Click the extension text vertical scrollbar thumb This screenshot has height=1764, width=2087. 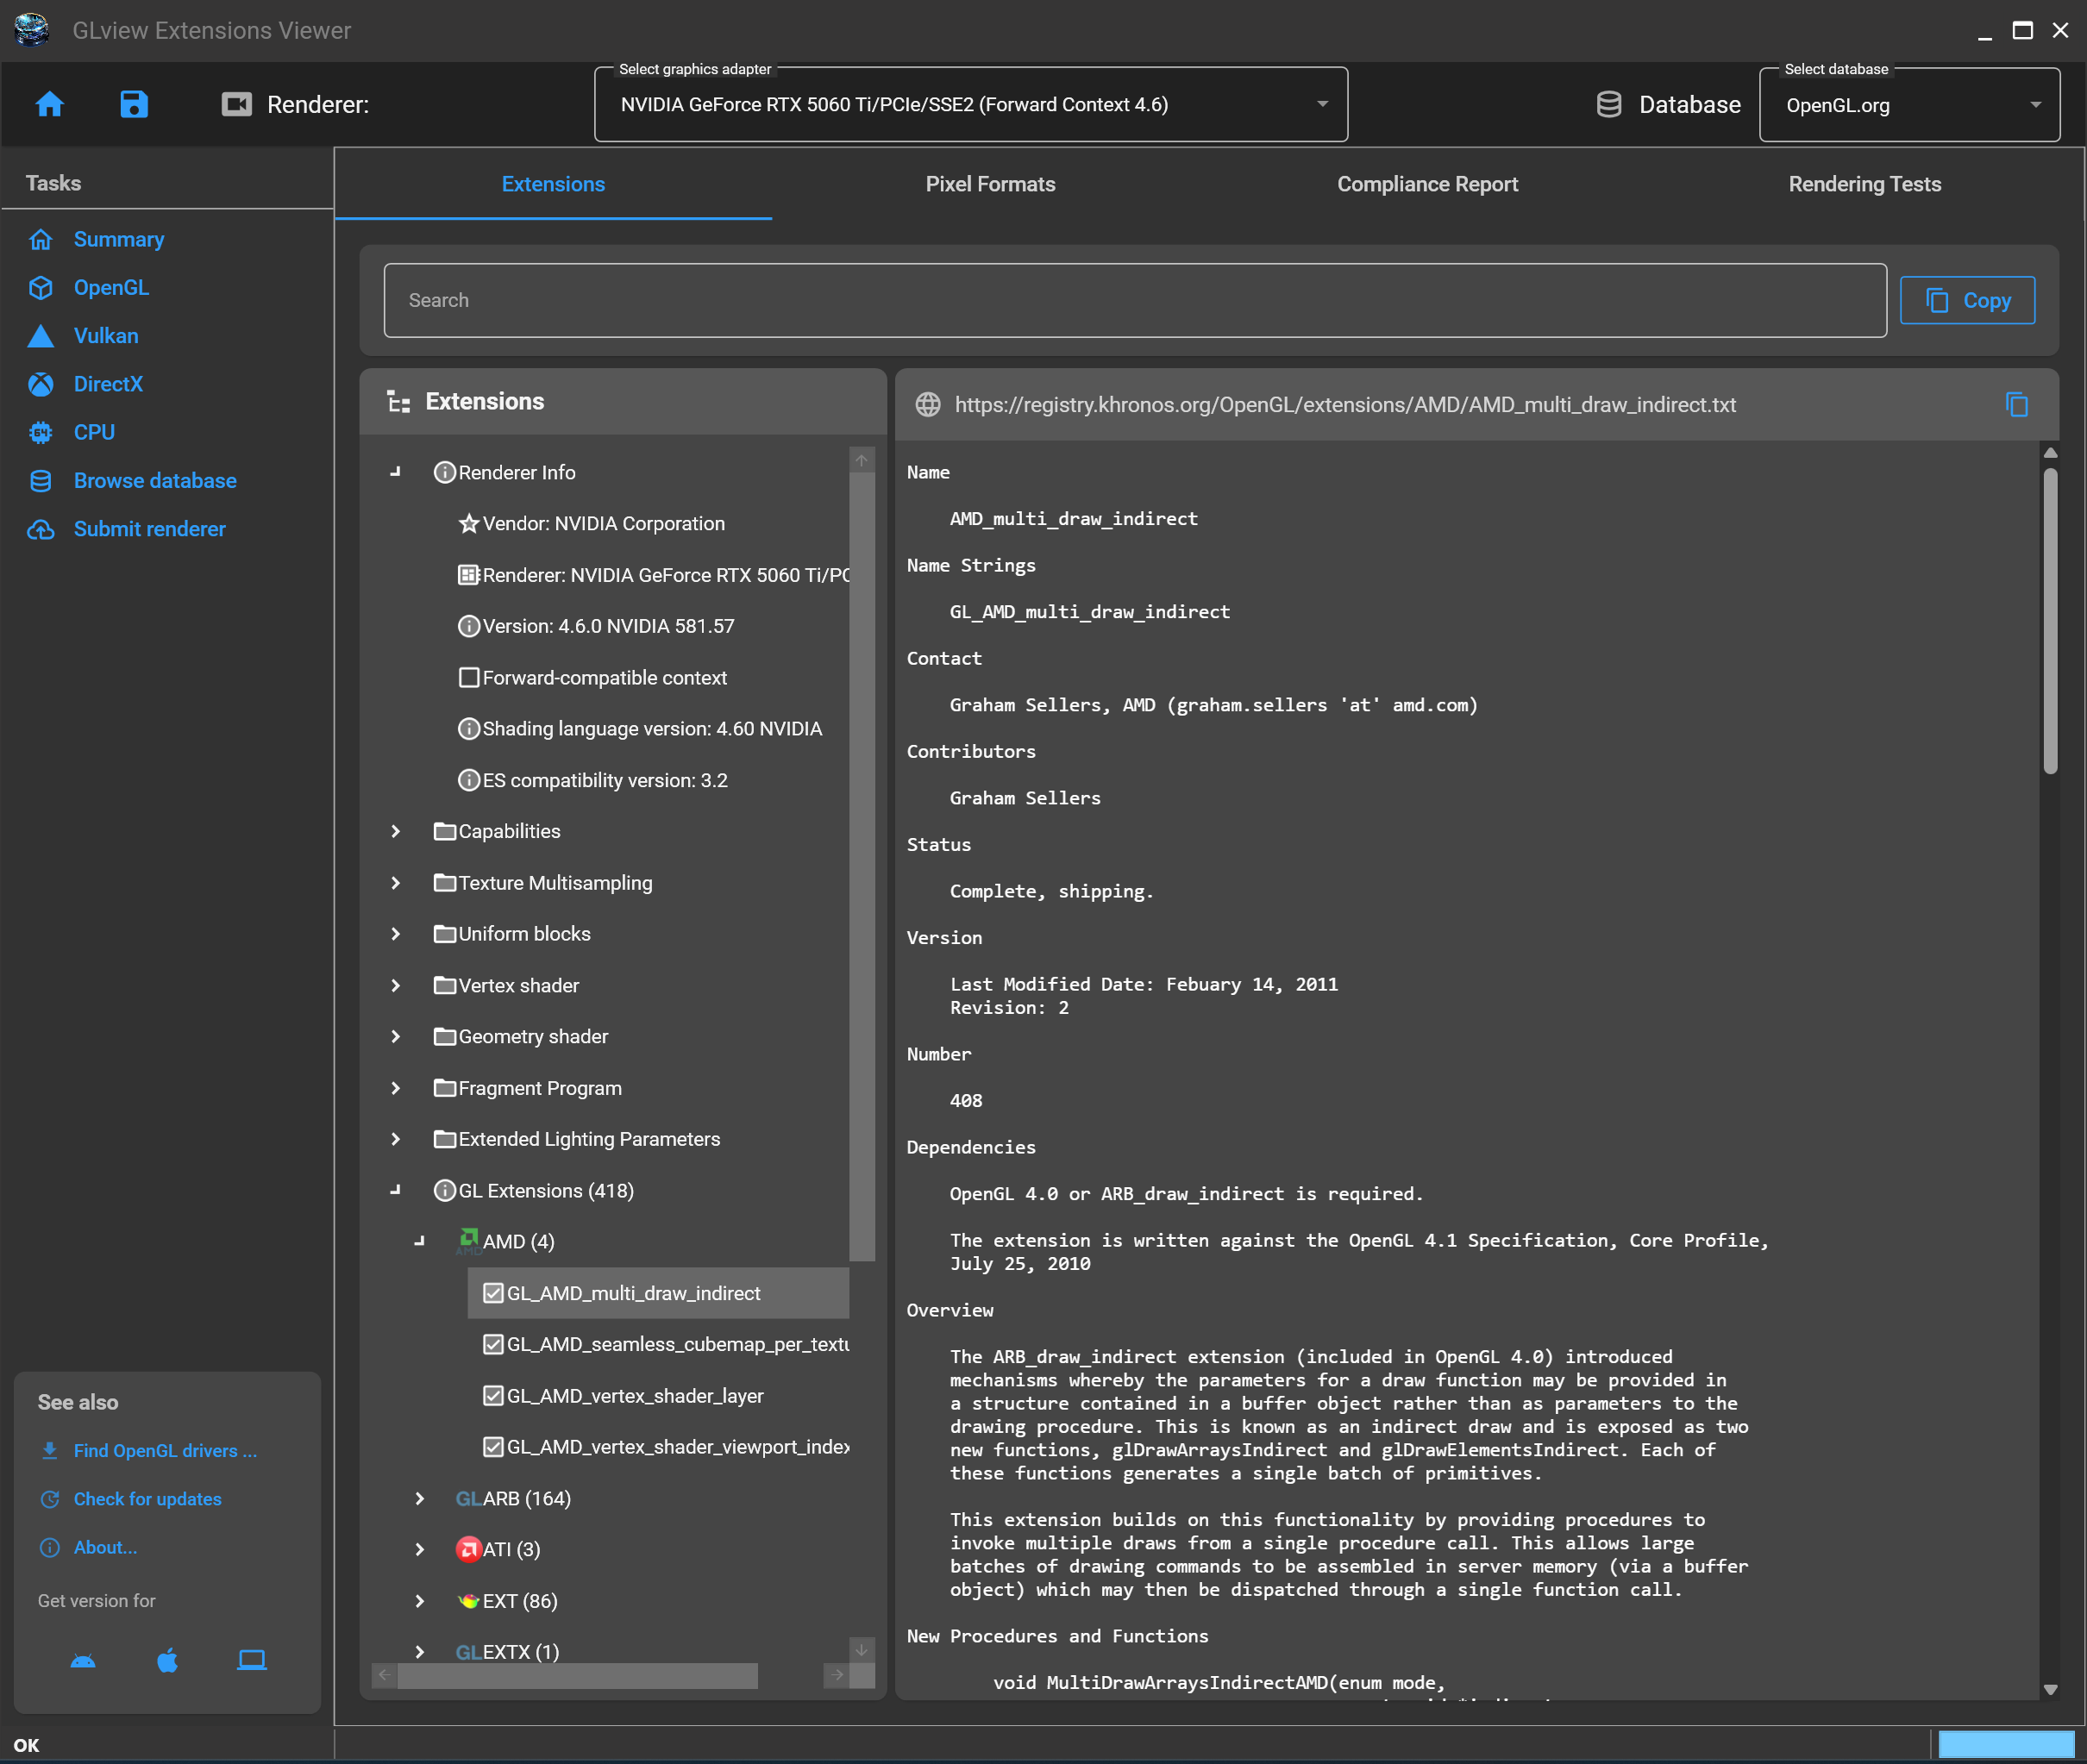tap(2050, 620)
